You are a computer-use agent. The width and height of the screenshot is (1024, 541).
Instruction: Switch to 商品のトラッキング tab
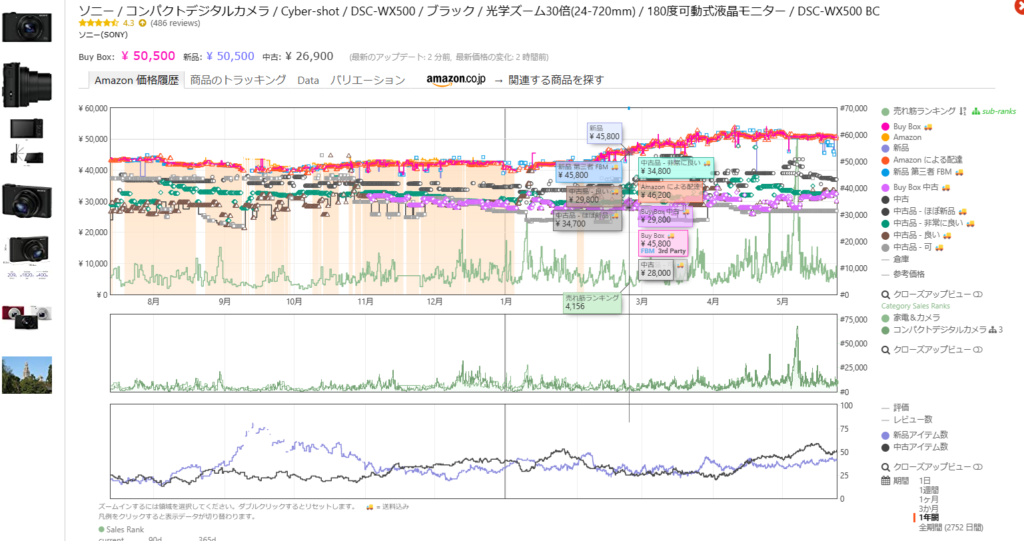click(238, 80)
